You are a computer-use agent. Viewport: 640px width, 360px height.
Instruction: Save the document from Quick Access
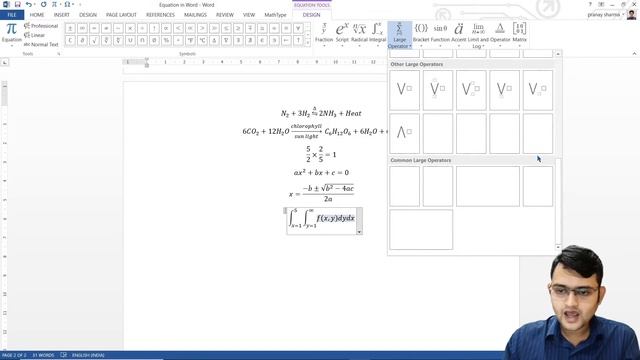[x=17, y=4]
